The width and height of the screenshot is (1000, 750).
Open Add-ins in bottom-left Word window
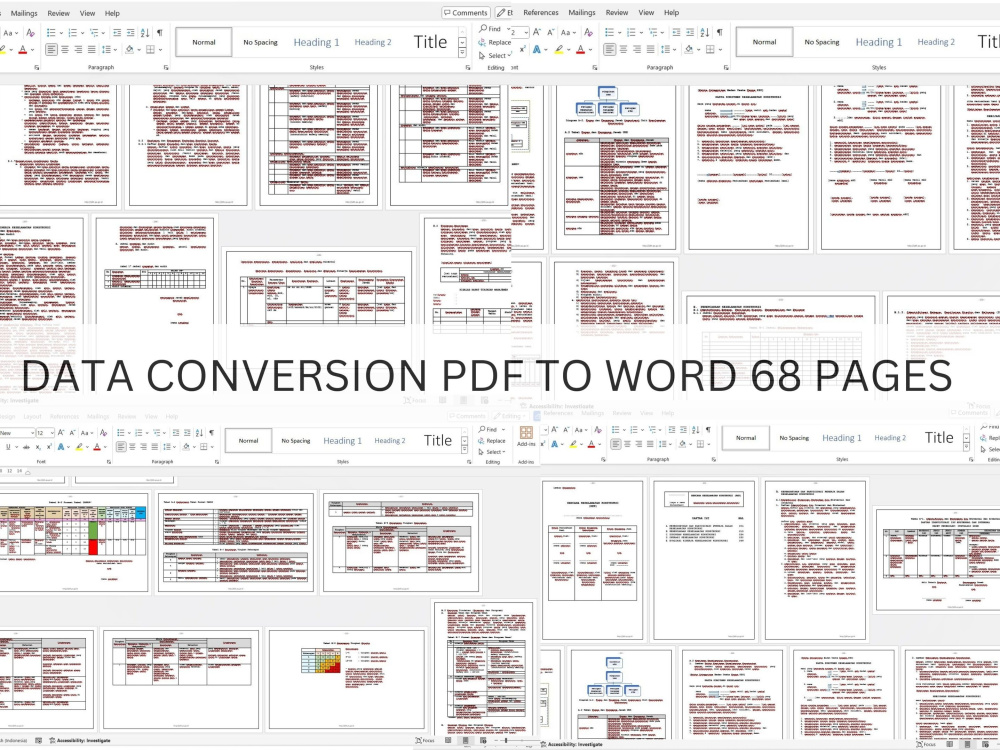[526, 437]
